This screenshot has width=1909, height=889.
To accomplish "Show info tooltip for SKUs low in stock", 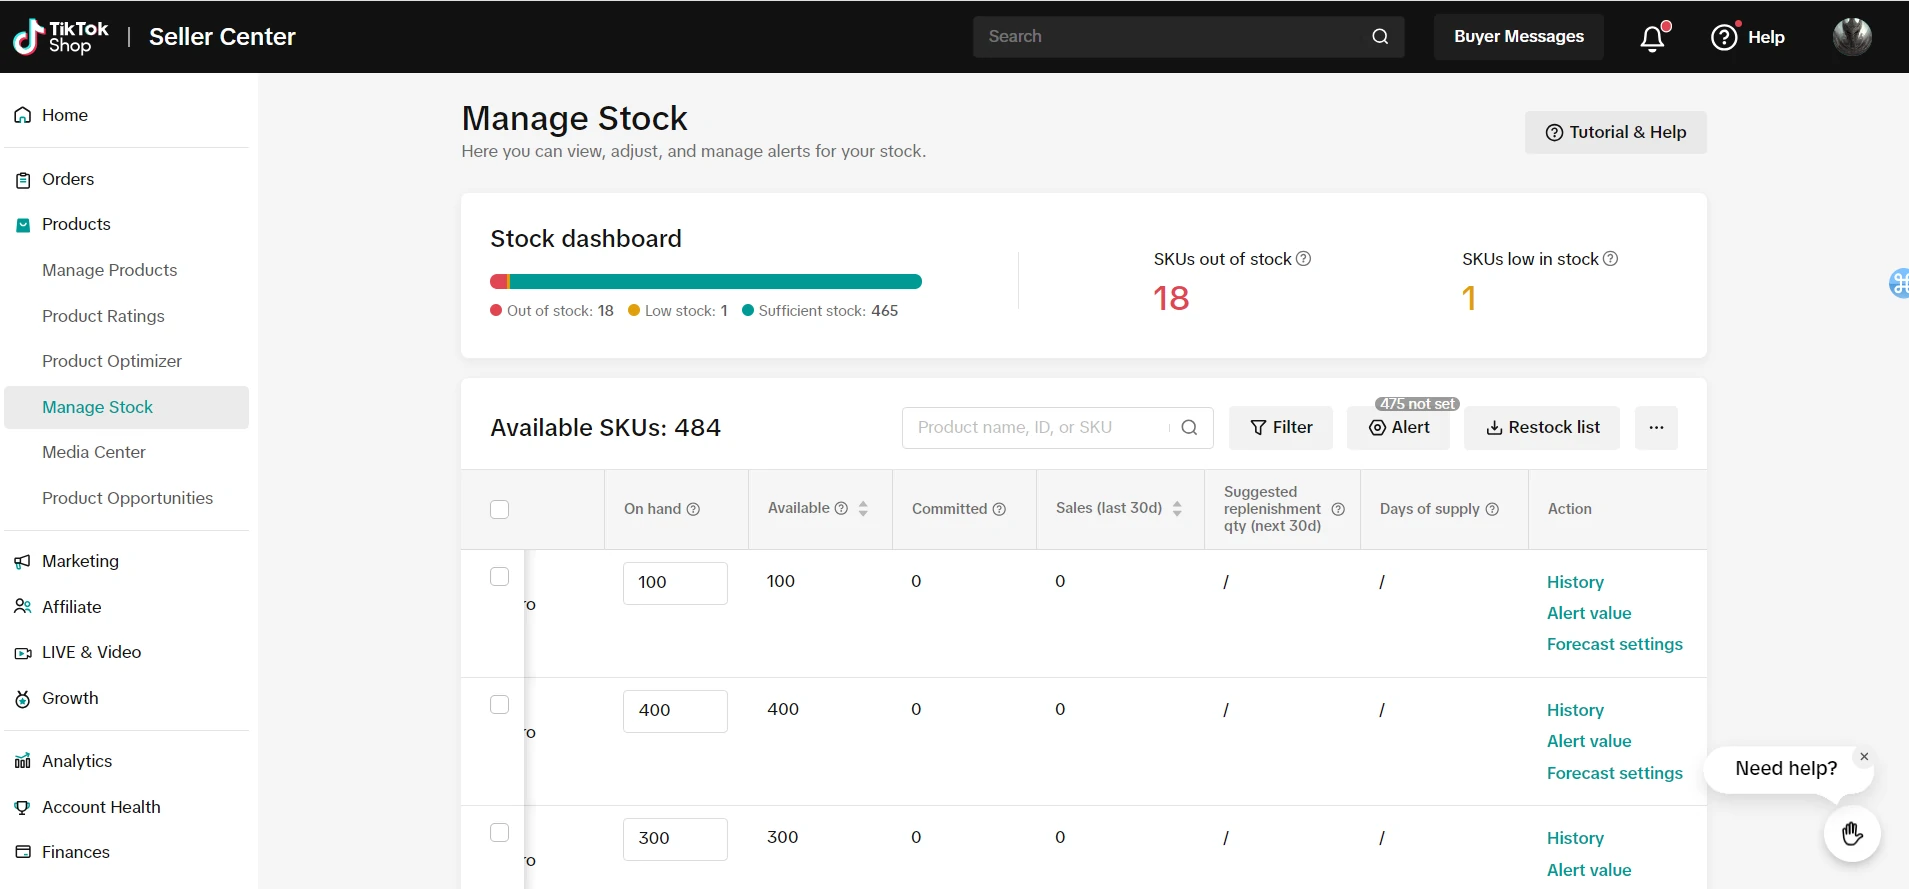I will [x=1610, y=259].
